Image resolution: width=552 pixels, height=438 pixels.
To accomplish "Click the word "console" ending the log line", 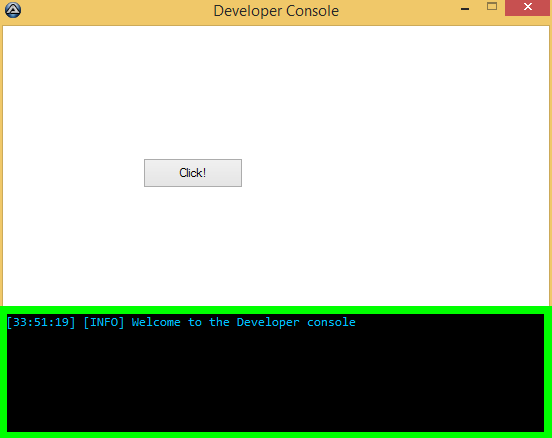I will pyautogui.click(x=331, y=323).
